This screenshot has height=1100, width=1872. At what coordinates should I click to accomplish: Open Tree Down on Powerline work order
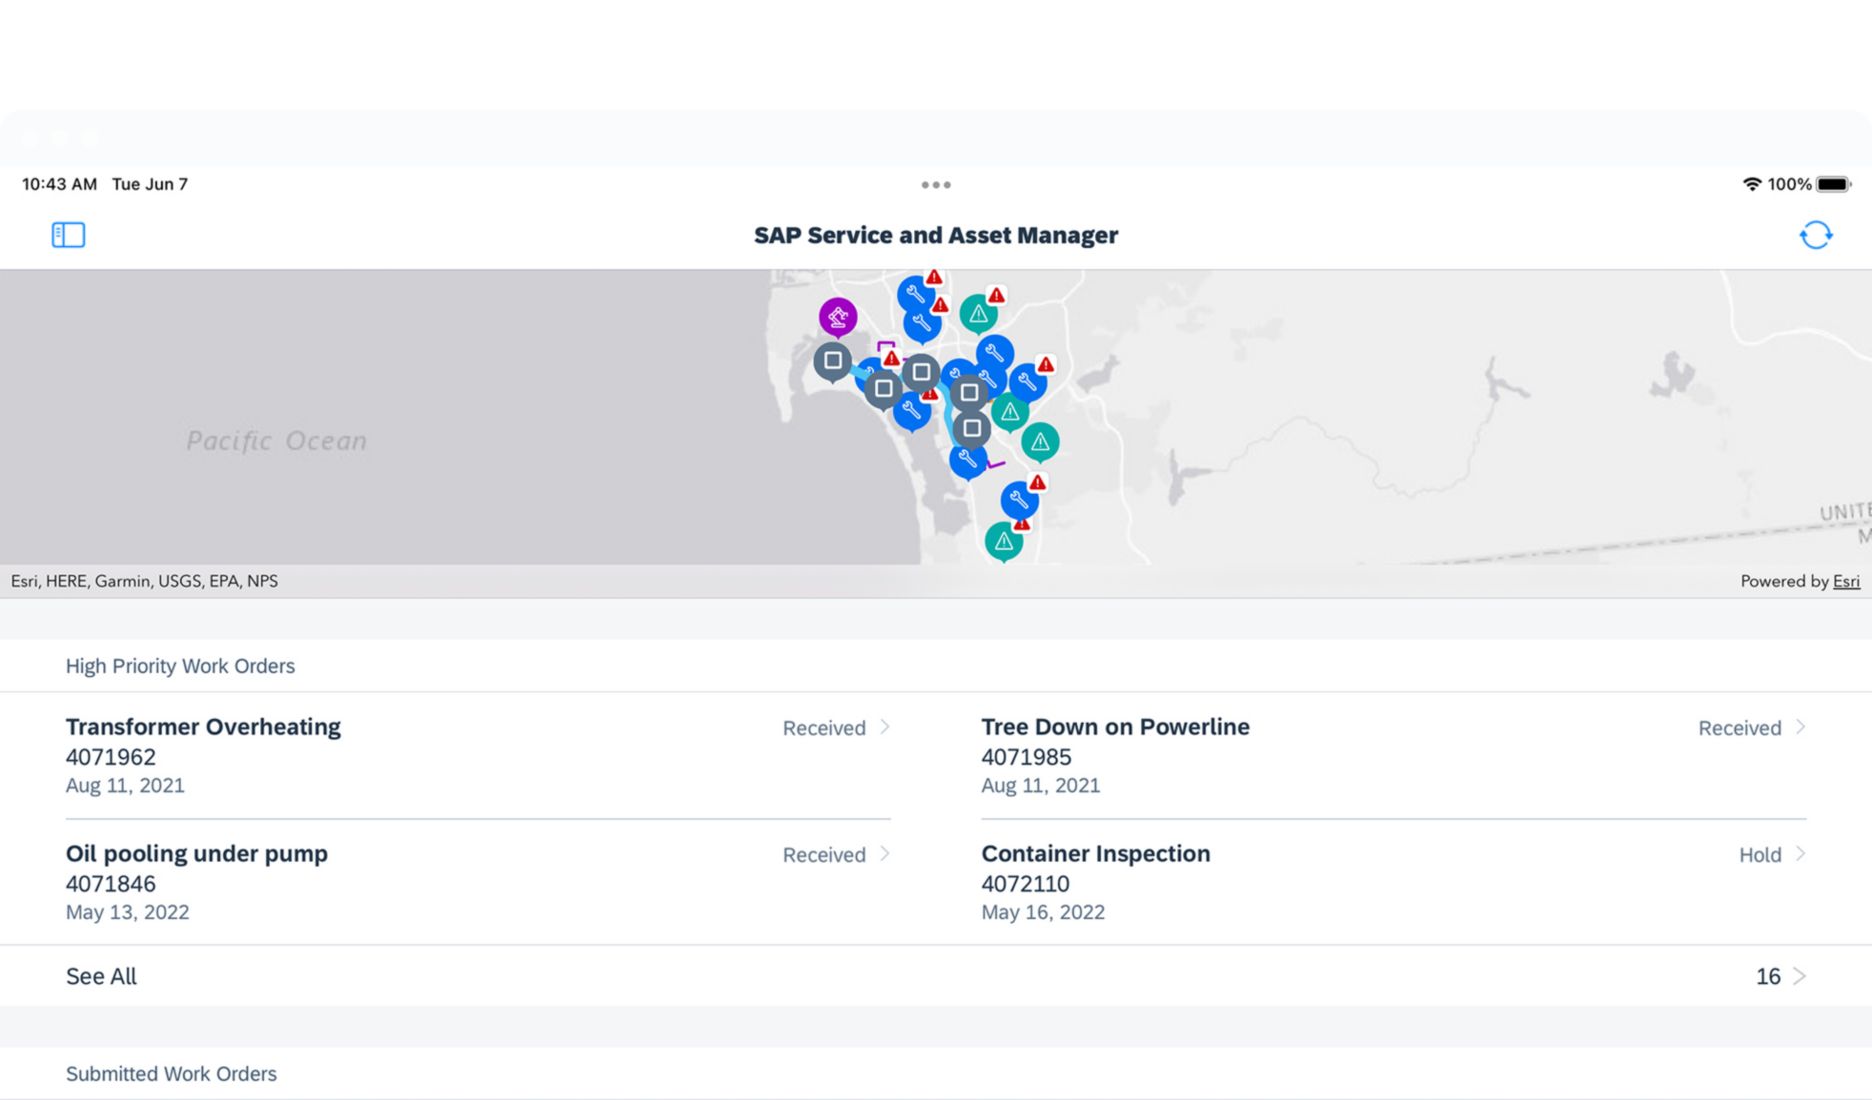1115,727
